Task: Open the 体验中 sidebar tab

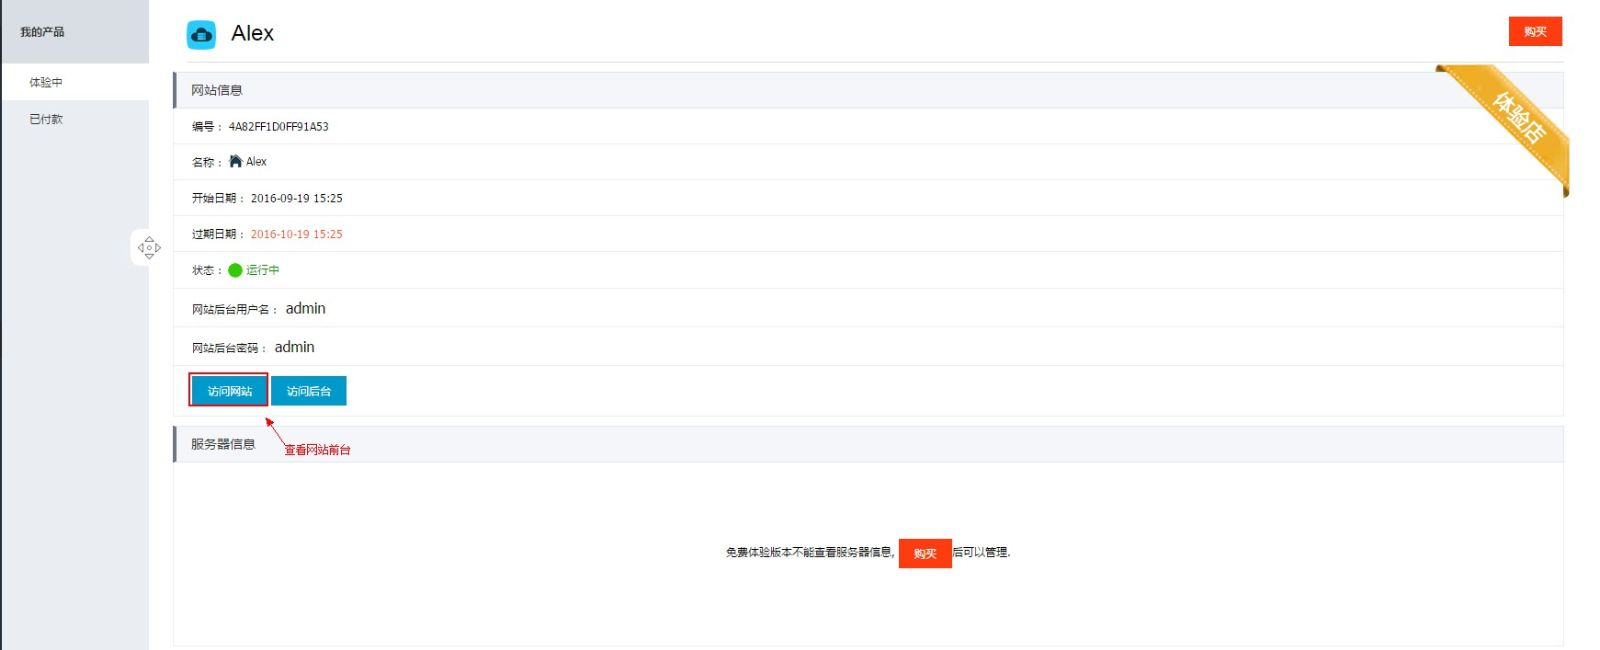Action: click(x=46, y=82)
